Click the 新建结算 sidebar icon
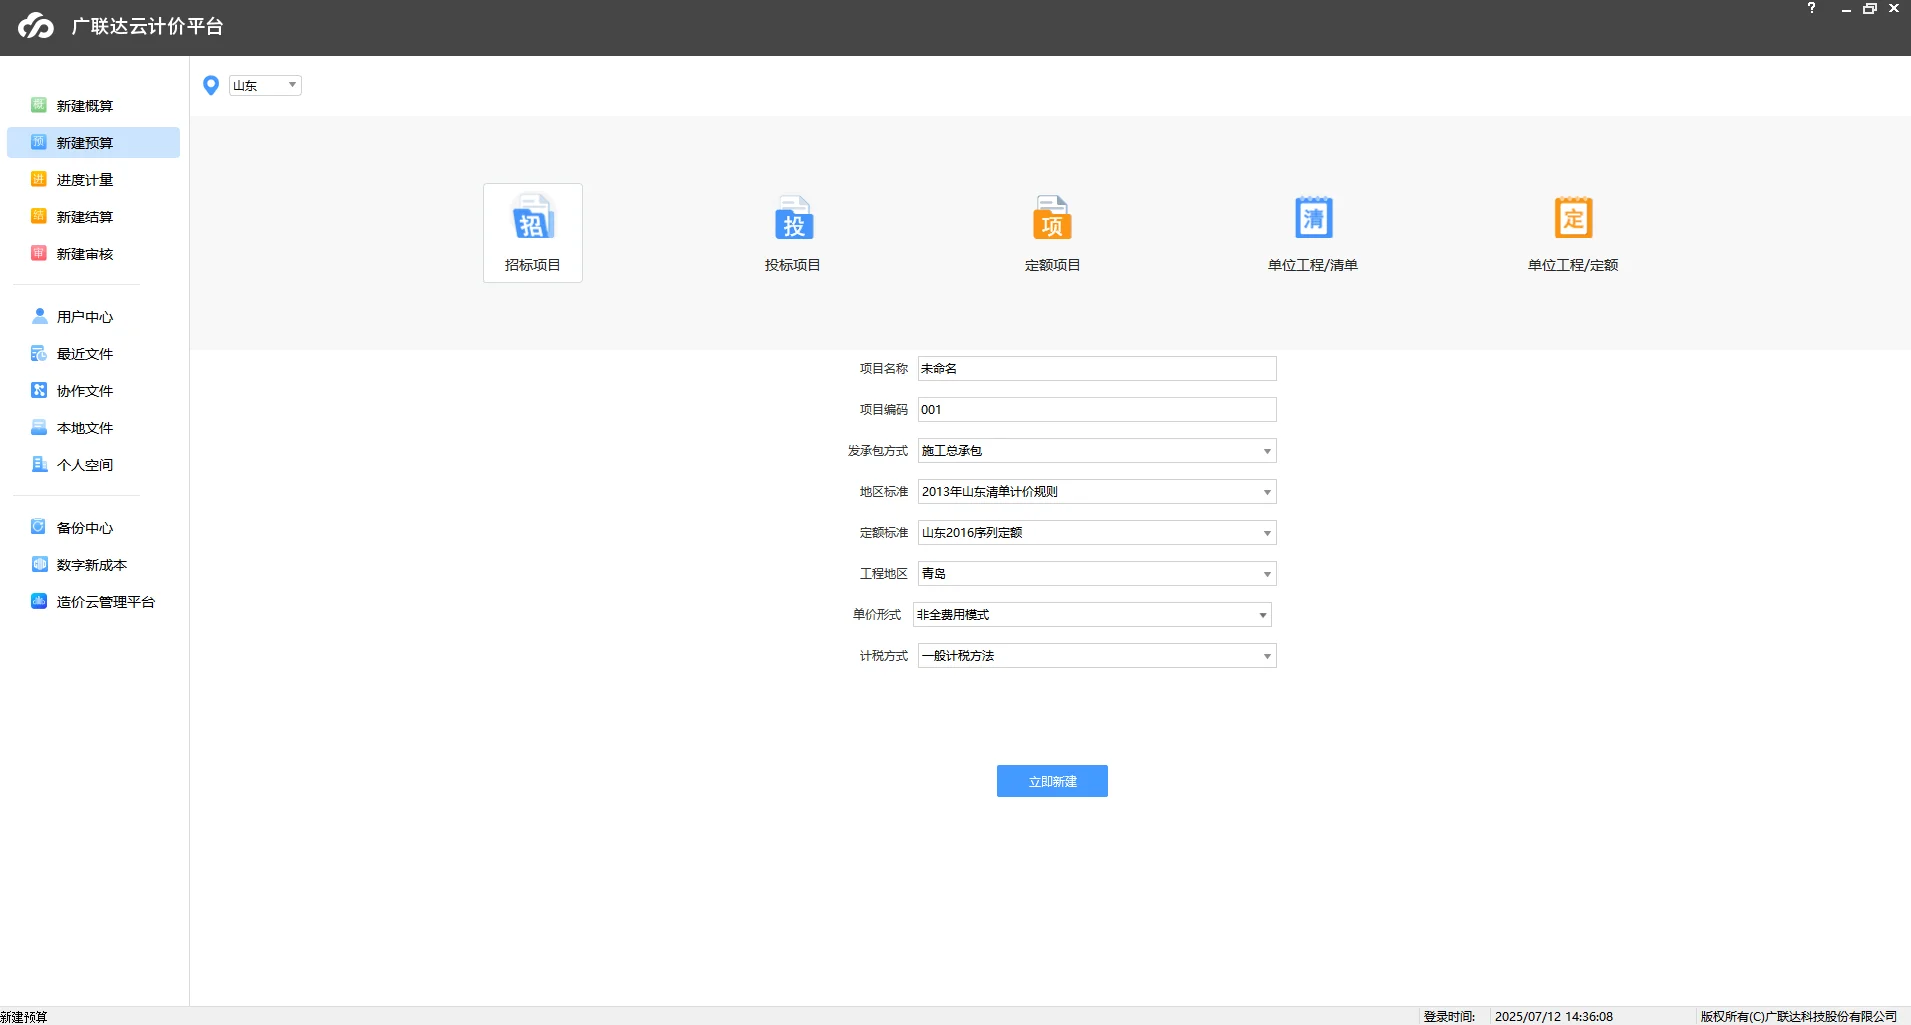Viewport: 1911px width, 1025px height. (x=39, y=216)
